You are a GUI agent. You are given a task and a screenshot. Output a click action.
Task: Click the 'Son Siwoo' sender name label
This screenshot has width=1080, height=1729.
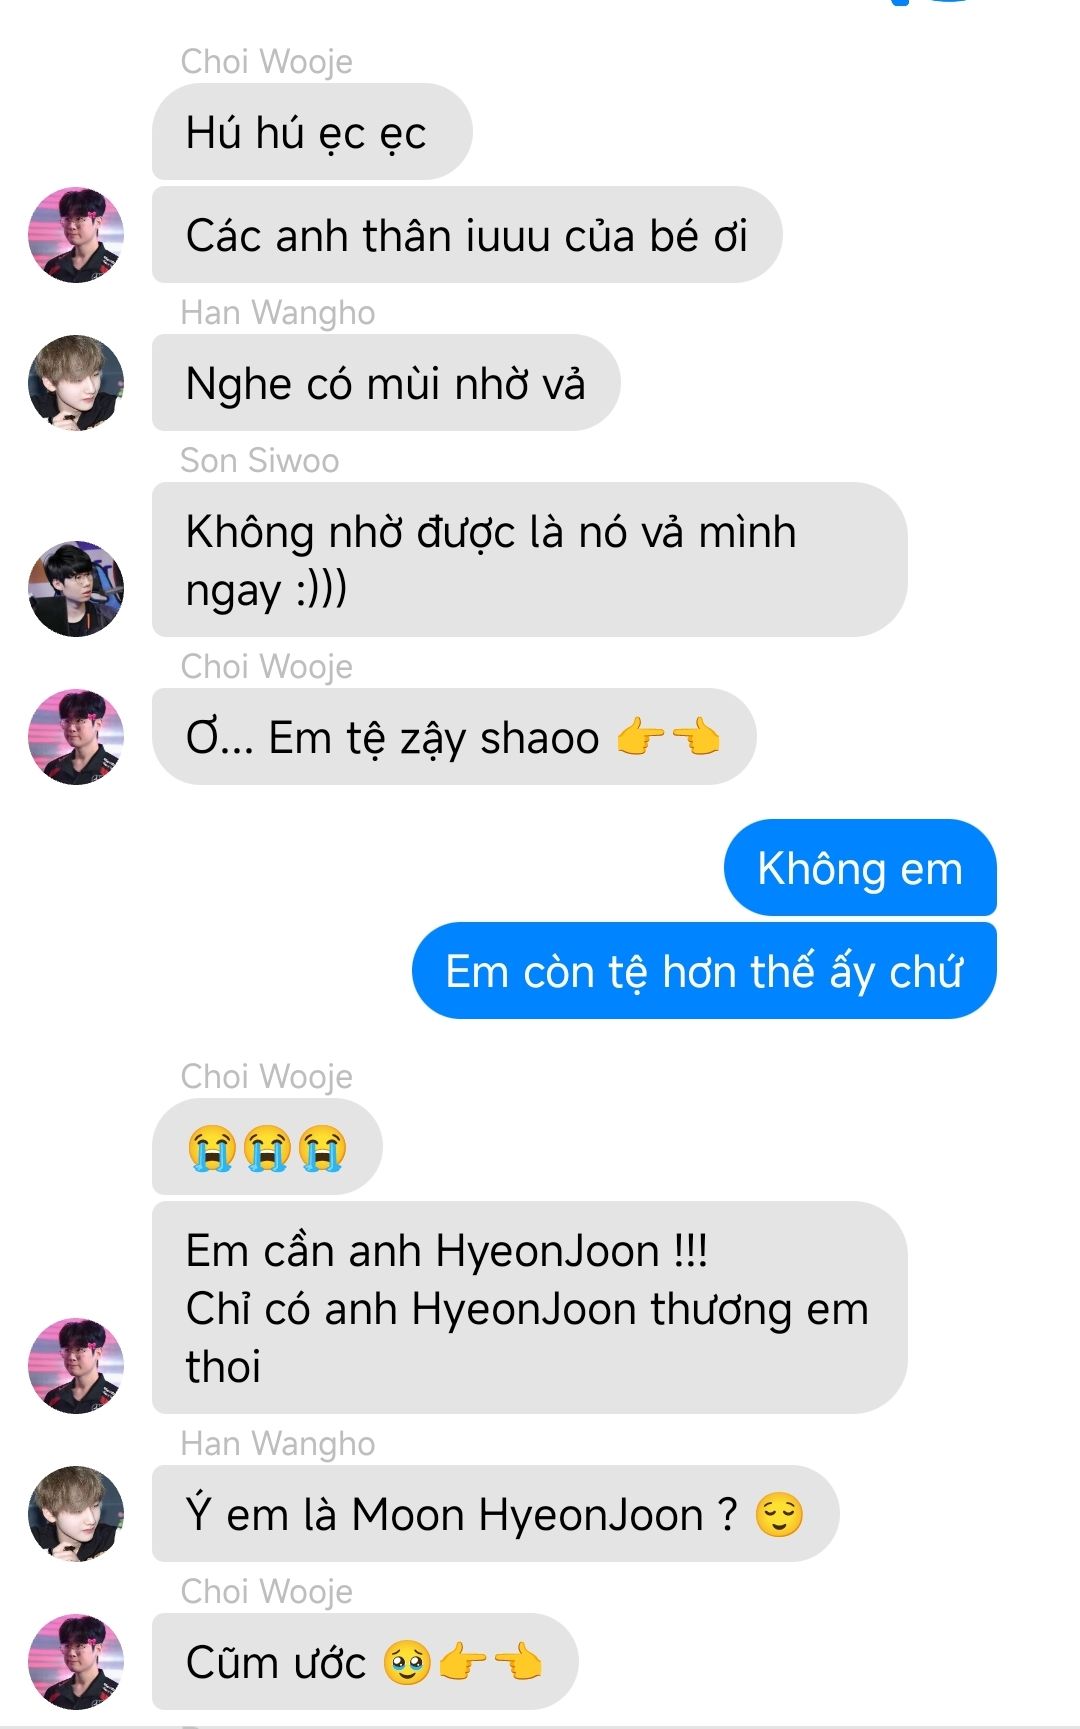pos(260,460)
